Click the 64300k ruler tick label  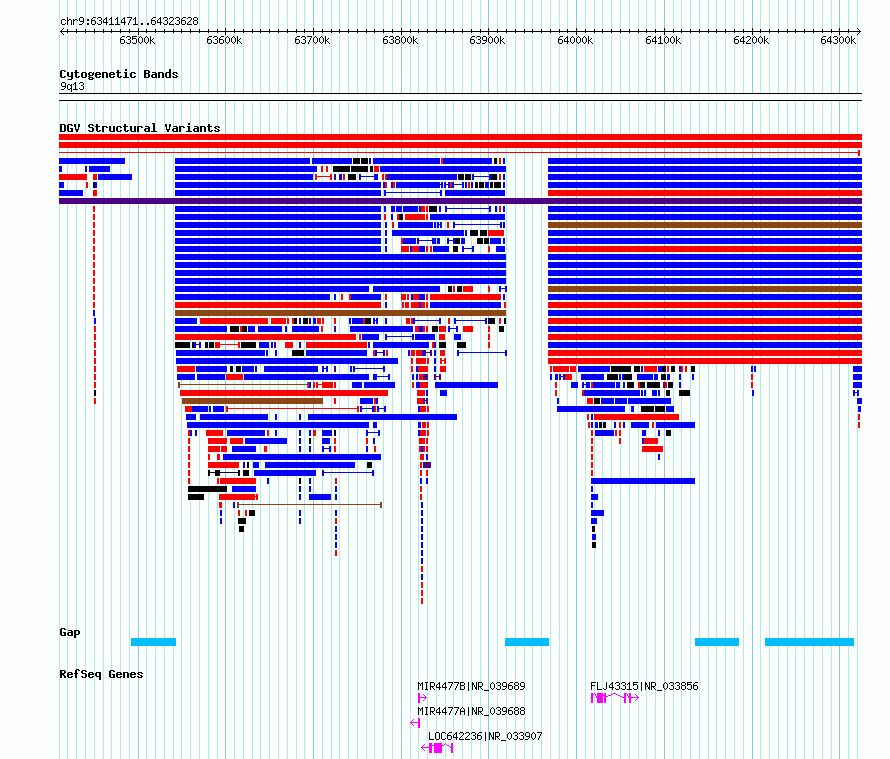click(x=838, y=40)
